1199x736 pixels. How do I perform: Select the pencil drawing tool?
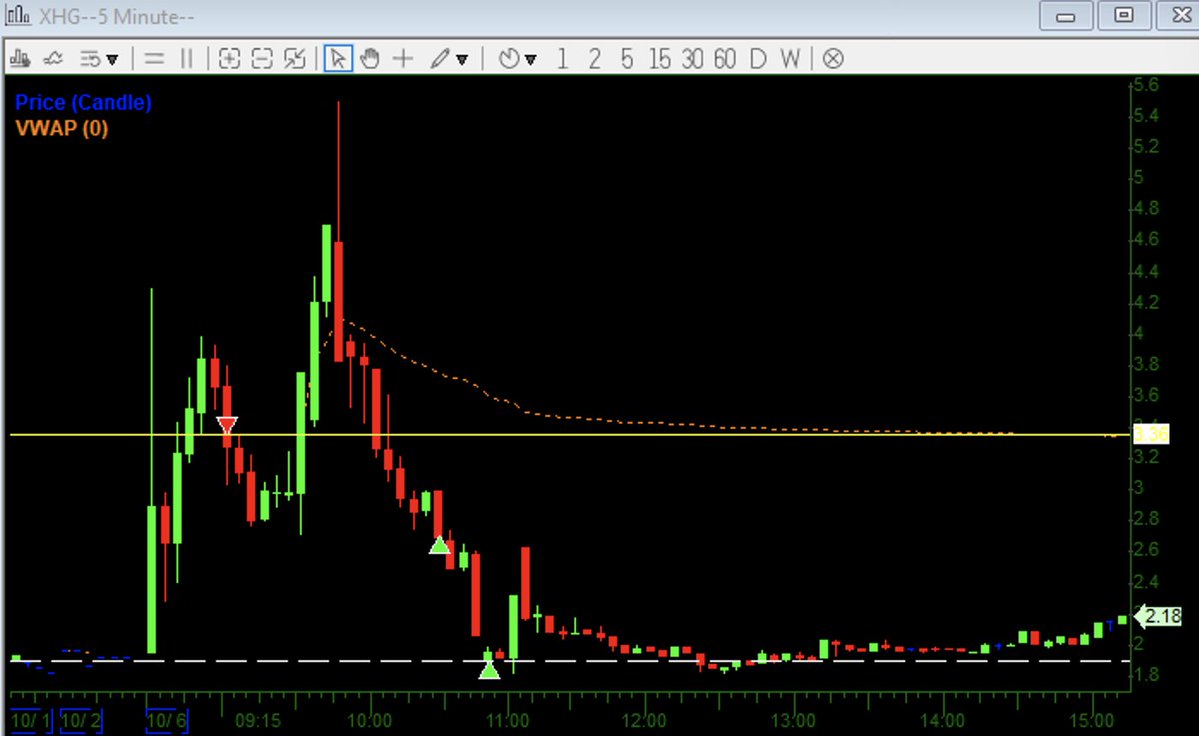click(440, 59)
